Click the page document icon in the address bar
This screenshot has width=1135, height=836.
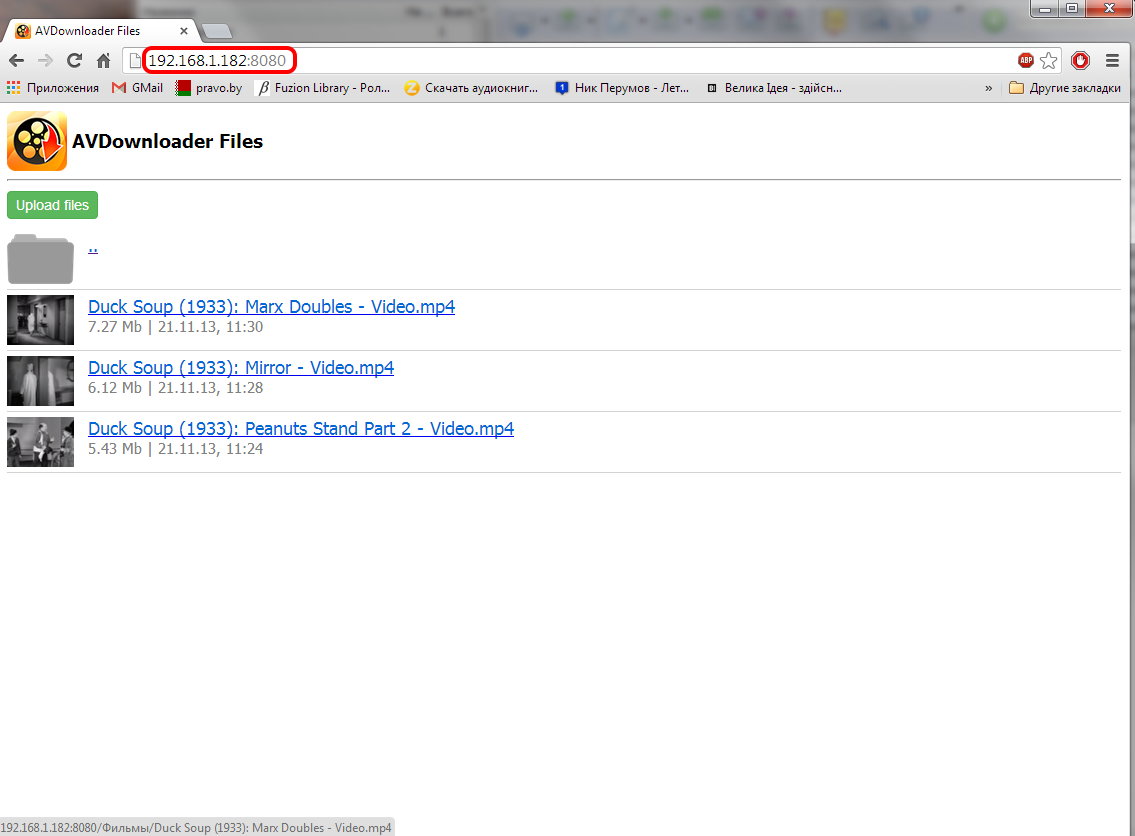click(x=135, y=61)
